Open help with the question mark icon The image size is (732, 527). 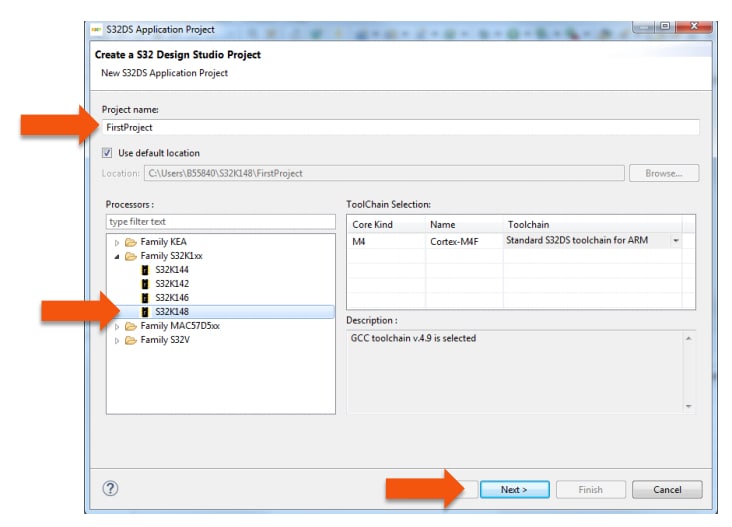pos(111,489)
